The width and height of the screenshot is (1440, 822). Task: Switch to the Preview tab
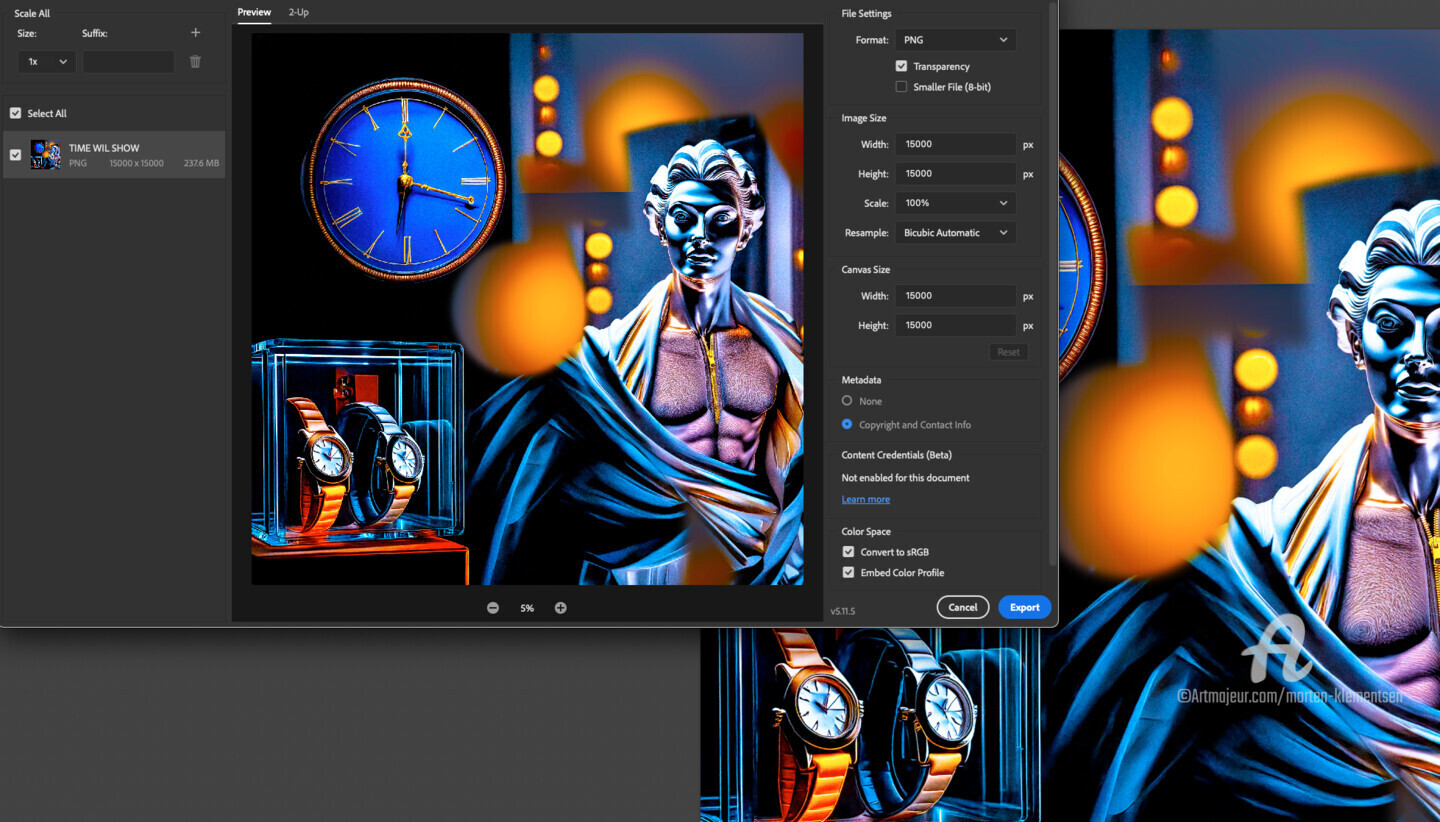(x=254, y=12)
